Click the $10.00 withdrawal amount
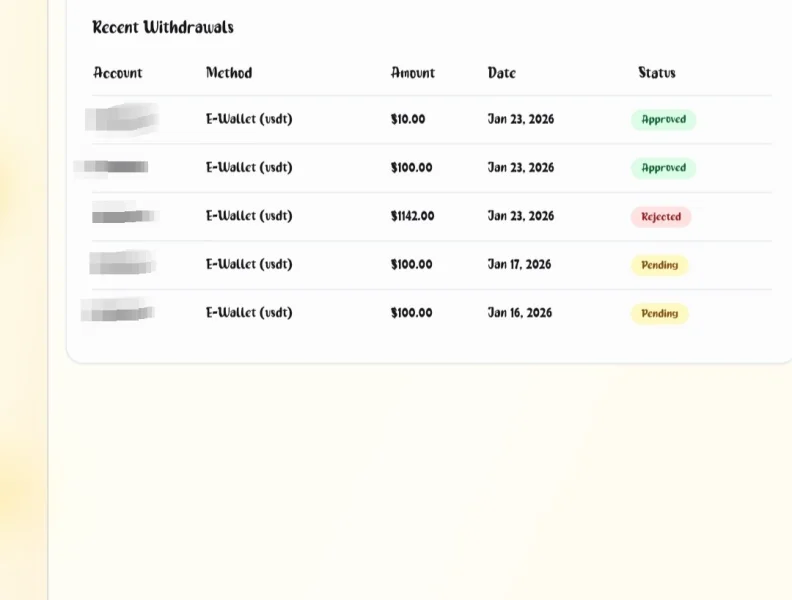 tap(408, 120)
